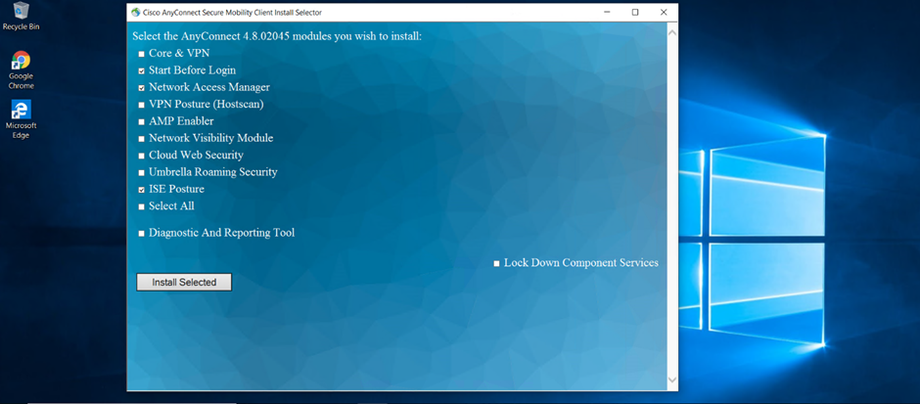Click the 'Umbrella Roaming Security' label

213,172
